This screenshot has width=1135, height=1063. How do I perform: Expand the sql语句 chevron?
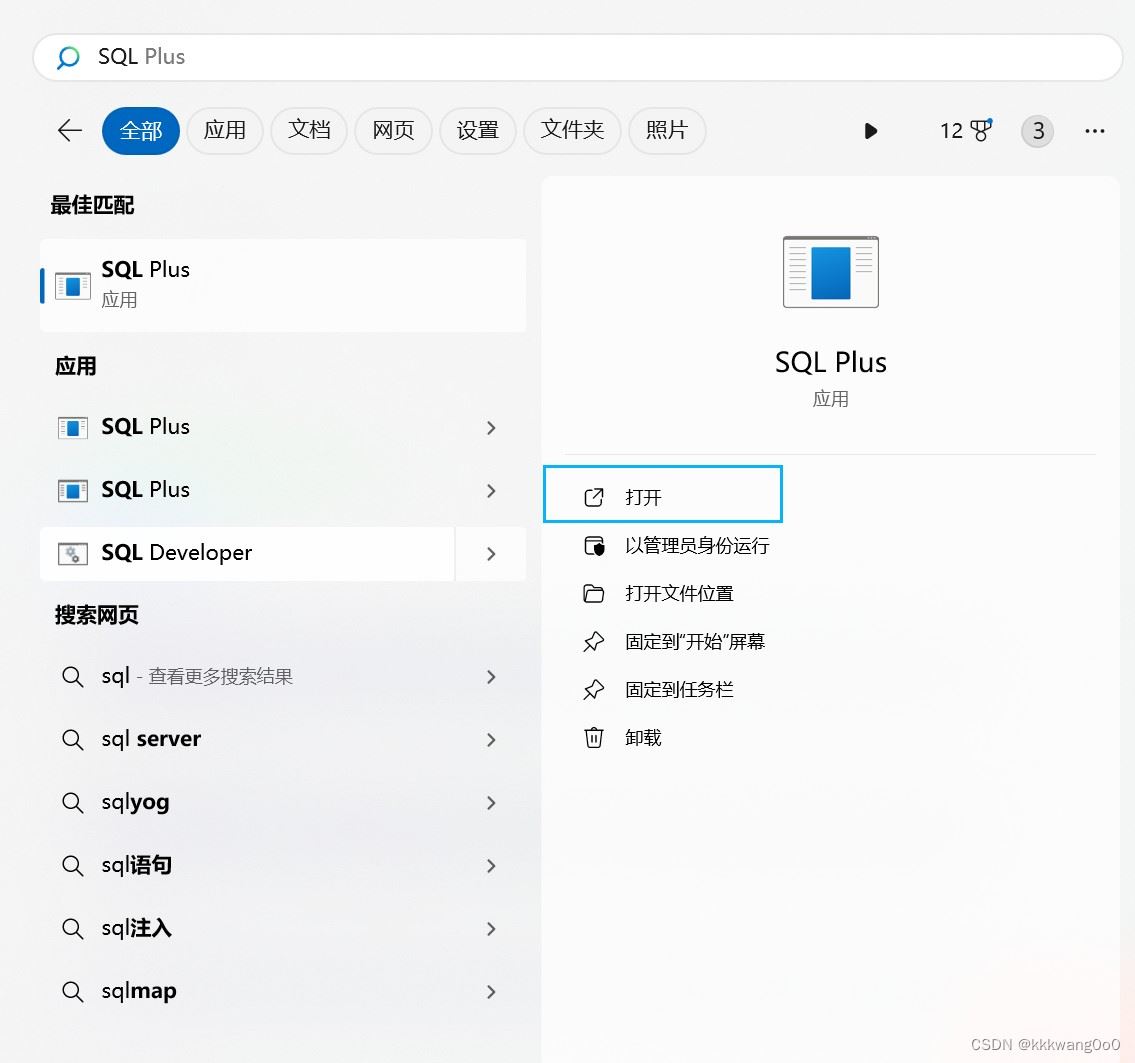[491, 865]
